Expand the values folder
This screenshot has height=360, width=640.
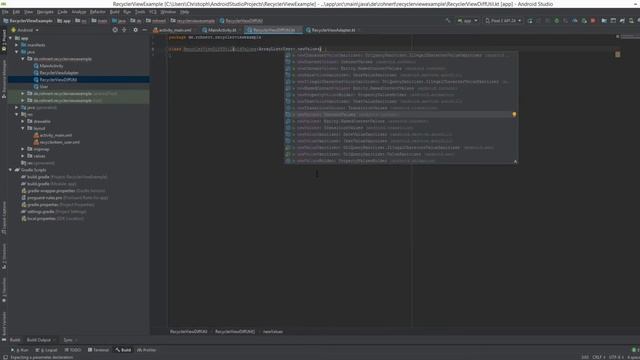23,156
